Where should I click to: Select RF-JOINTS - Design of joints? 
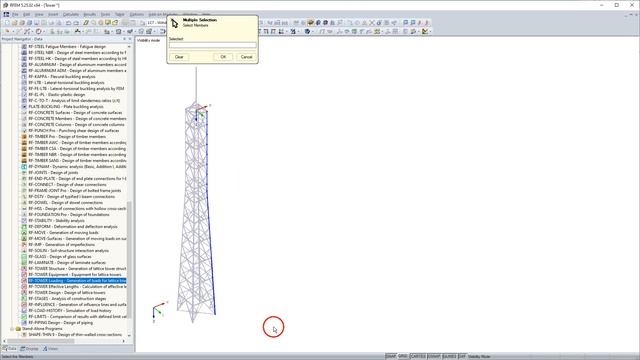tap(53, 173)
